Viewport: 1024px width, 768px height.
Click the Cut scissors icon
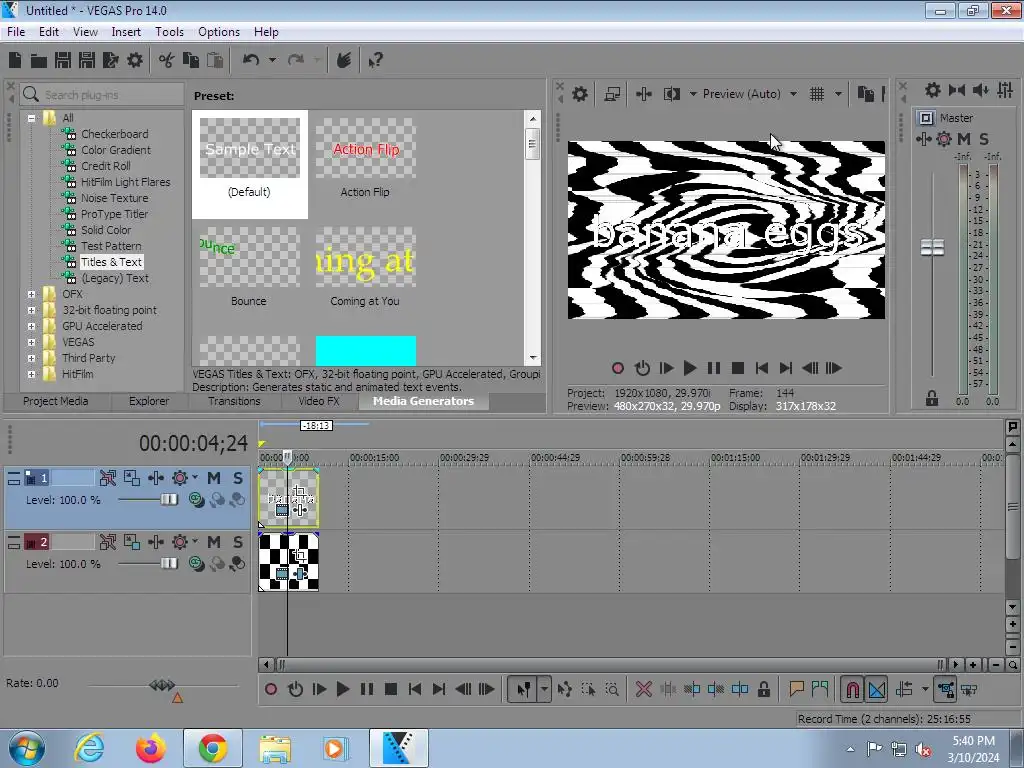click(167, 60)
